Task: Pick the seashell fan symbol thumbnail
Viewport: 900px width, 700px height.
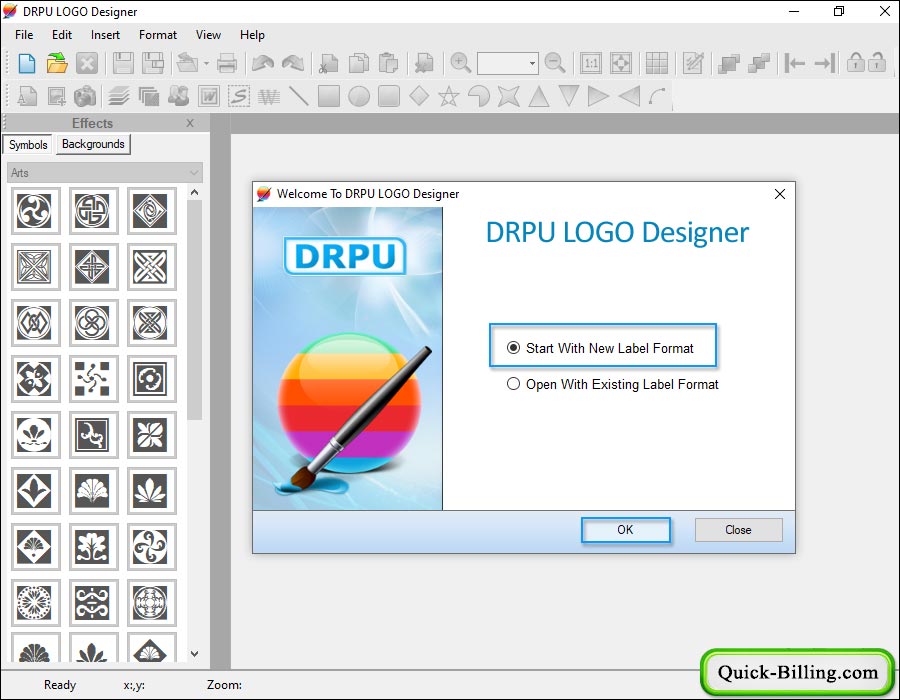Action: click(x=92, y=491)
